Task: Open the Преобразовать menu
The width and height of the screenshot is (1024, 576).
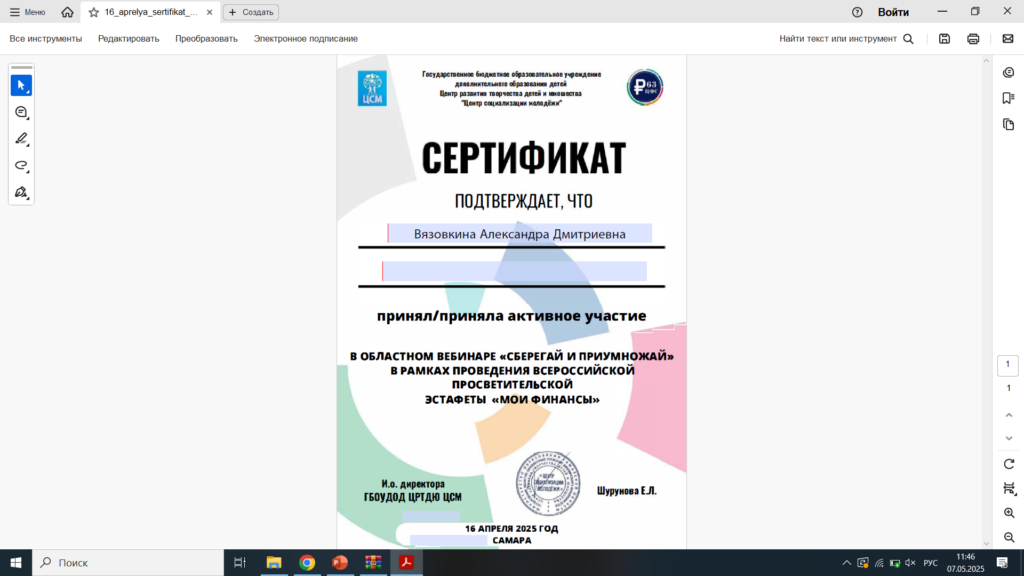Action: coord(206,39)
